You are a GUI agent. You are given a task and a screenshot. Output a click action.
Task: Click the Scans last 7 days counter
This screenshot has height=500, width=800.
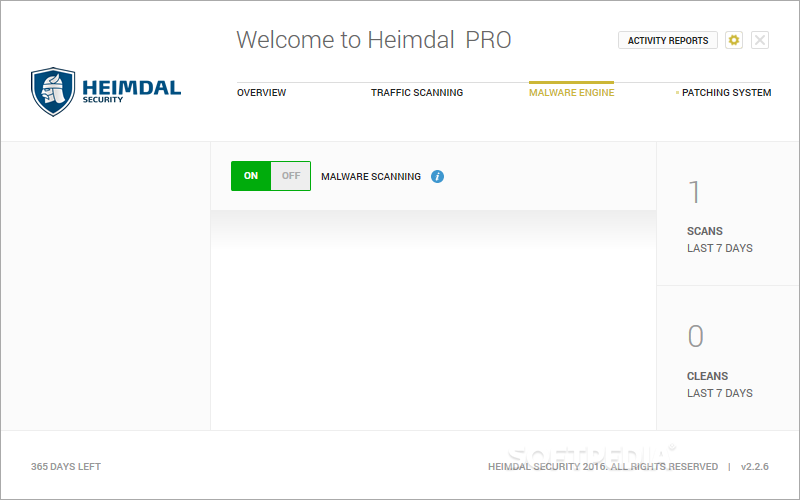coord(719,216)
